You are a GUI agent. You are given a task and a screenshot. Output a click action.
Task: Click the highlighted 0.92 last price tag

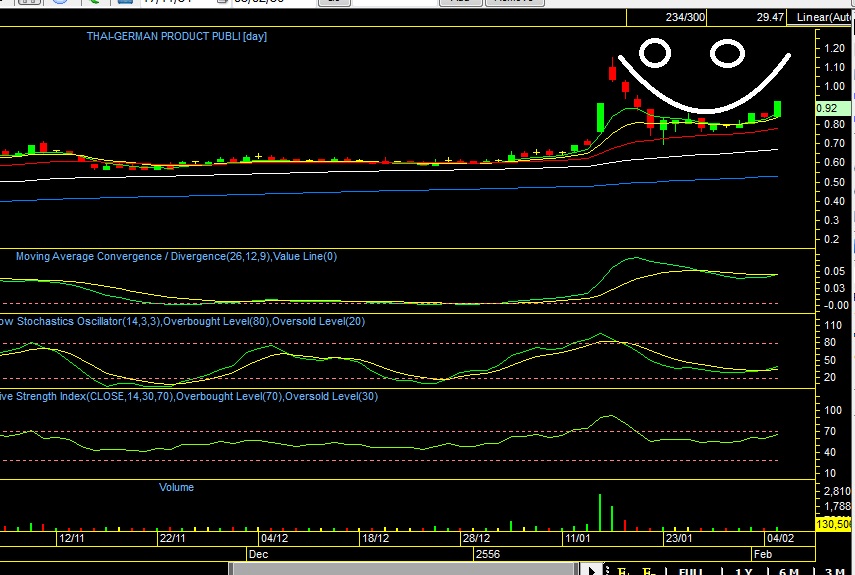tap(833, 108)
